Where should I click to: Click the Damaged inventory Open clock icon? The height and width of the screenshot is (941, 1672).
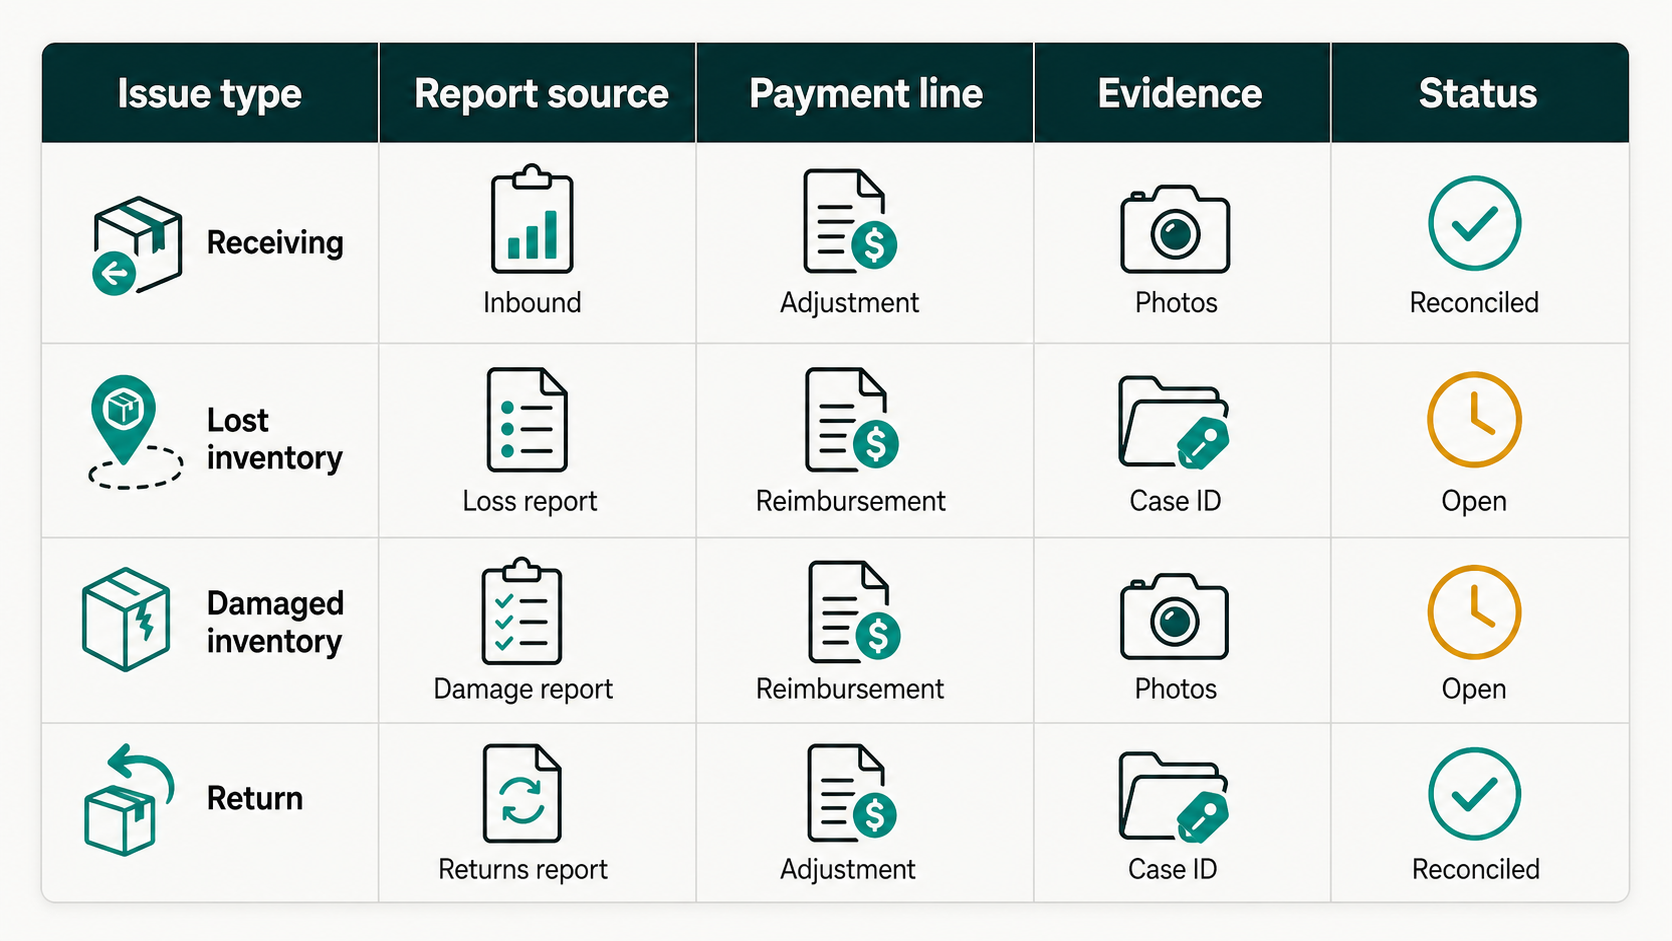1474,612
